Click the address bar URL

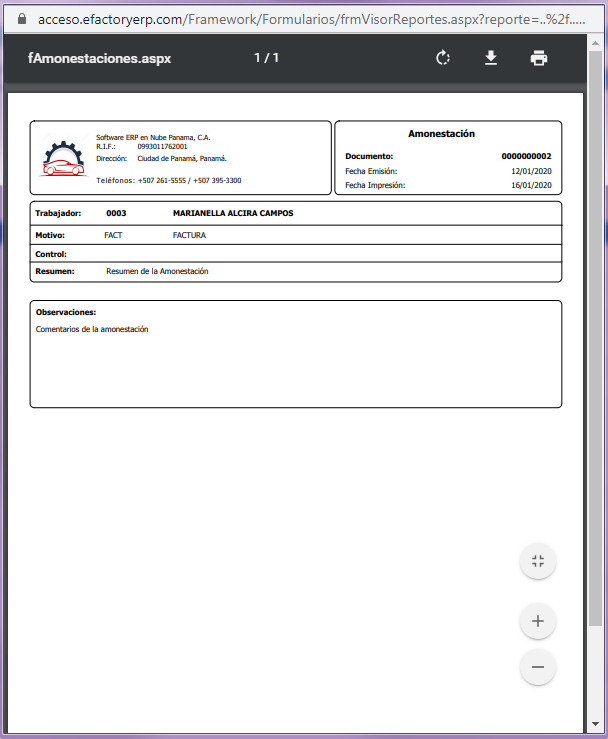coord(312,19)
